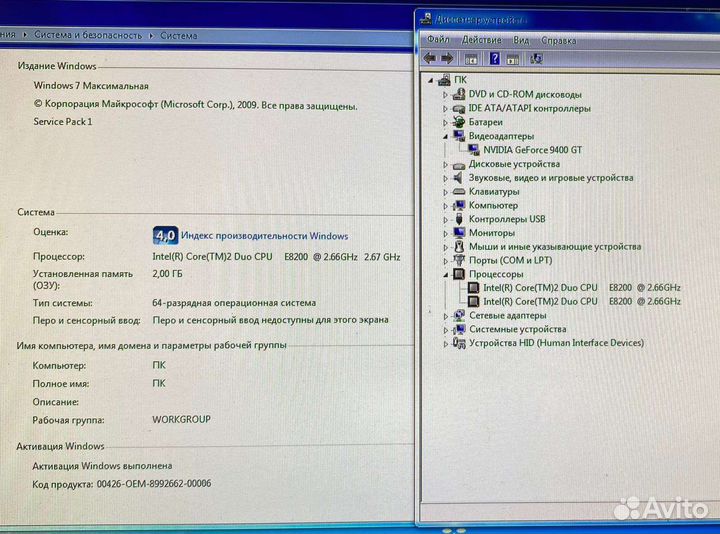The image size is (720, 534).
Task: Expand the Контроллеры USB node
Action: [445, 219]
